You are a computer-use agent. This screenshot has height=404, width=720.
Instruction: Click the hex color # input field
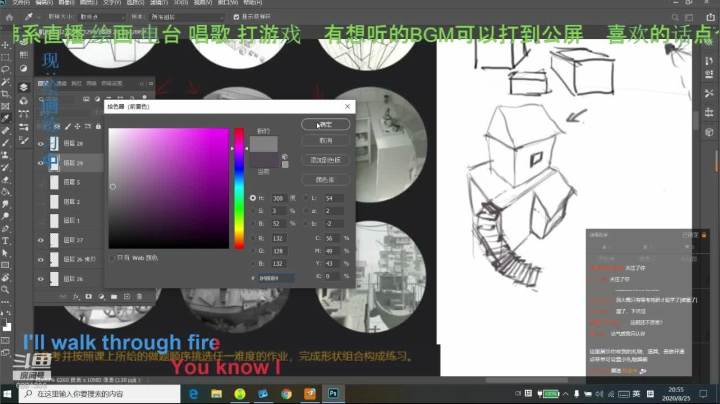point(276,278)
